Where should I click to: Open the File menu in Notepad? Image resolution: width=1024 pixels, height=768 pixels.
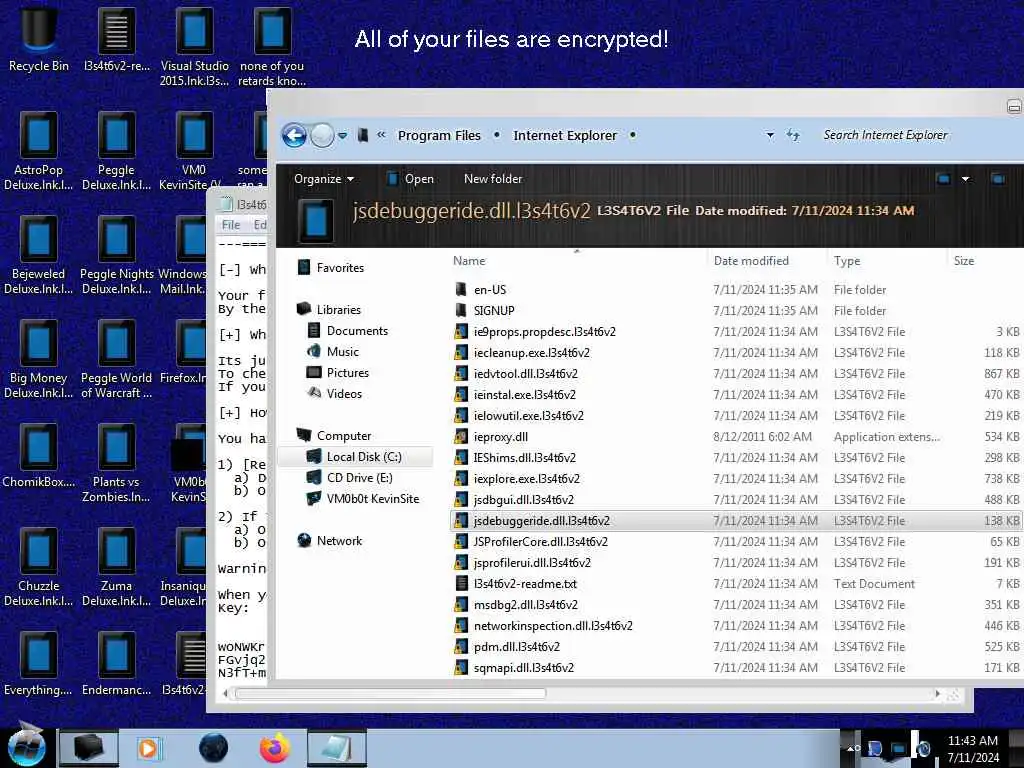click(x=231, y=225)
